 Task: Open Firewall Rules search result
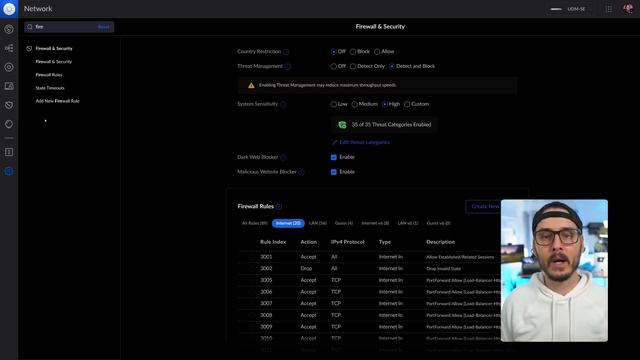[x=49, y=75]
